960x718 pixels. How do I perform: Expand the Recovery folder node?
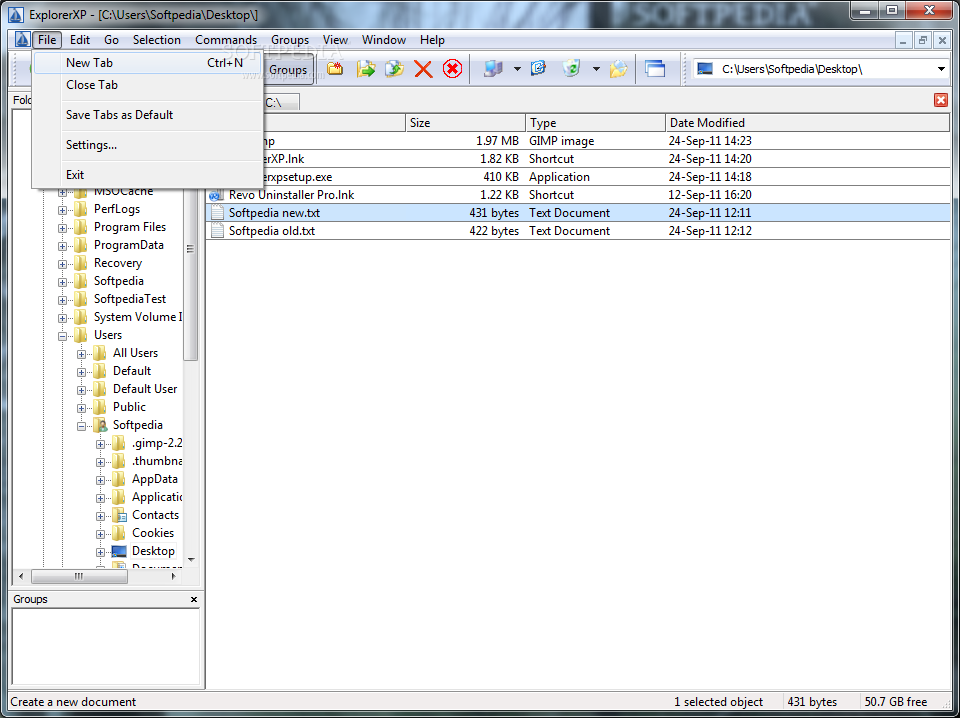[62, 264]
